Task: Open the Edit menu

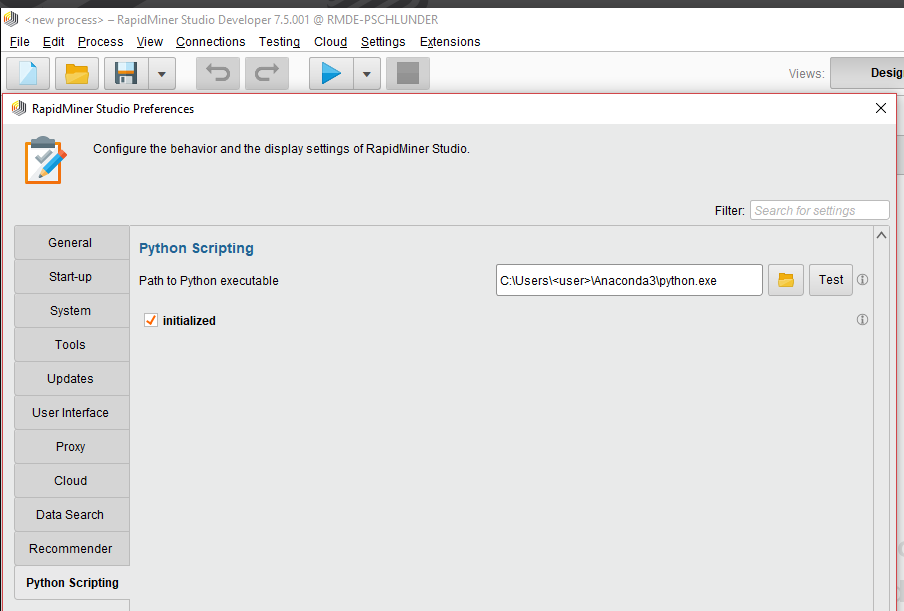Action: pos(53,42)
